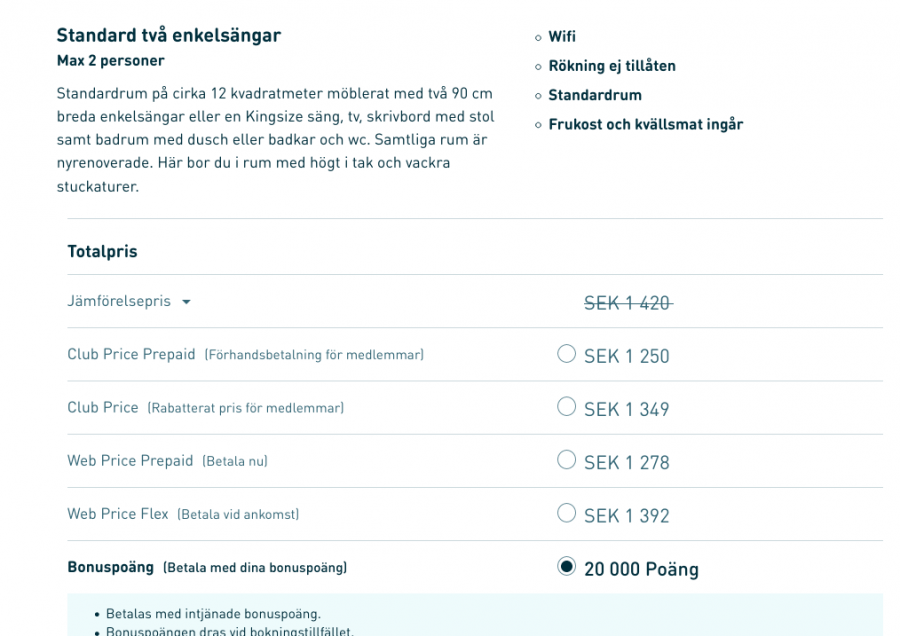Screen dimensions: 900x636
Task: Click the Standardrum amenity entry
Action: [x=597, y=95]
